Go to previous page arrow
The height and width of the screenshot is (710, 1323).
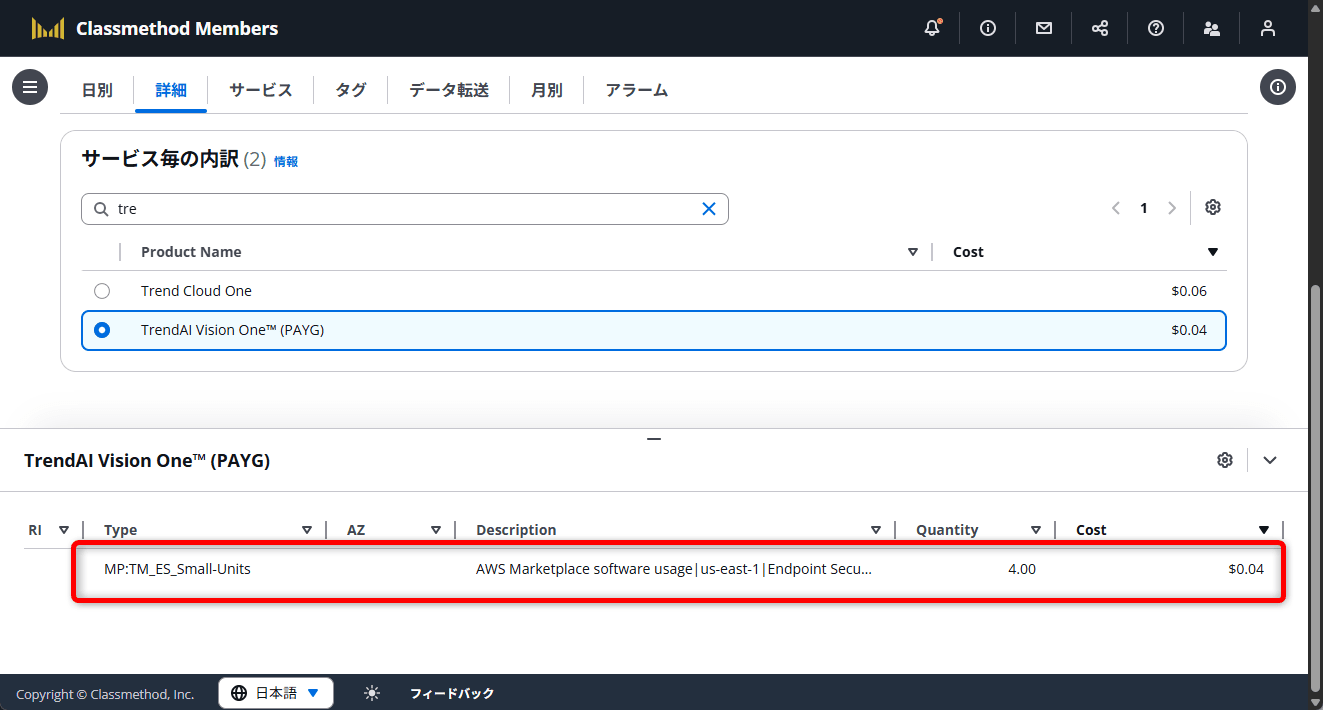coord(1116,209)
